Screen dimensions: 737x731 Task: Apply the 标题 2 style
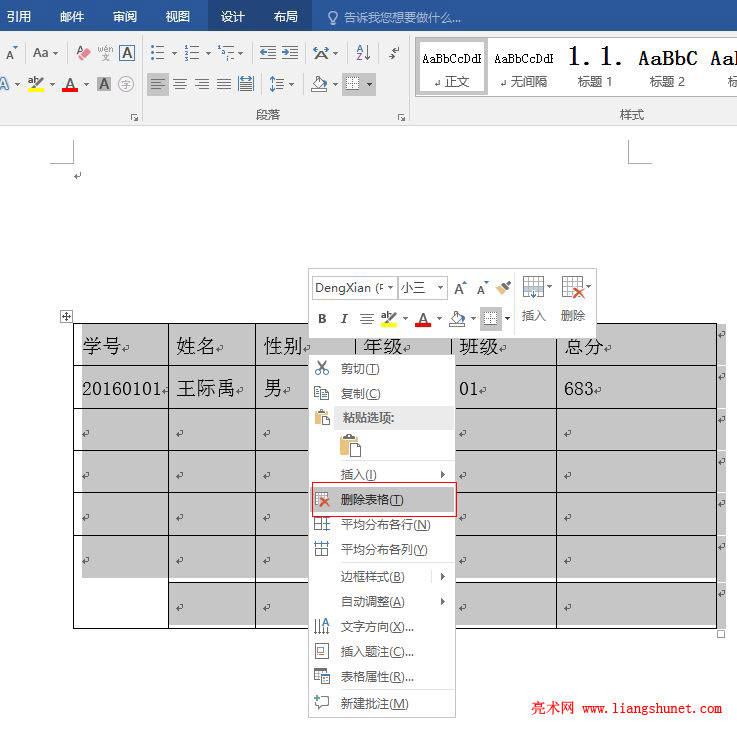pyautogui.click(x=667, y=68)
